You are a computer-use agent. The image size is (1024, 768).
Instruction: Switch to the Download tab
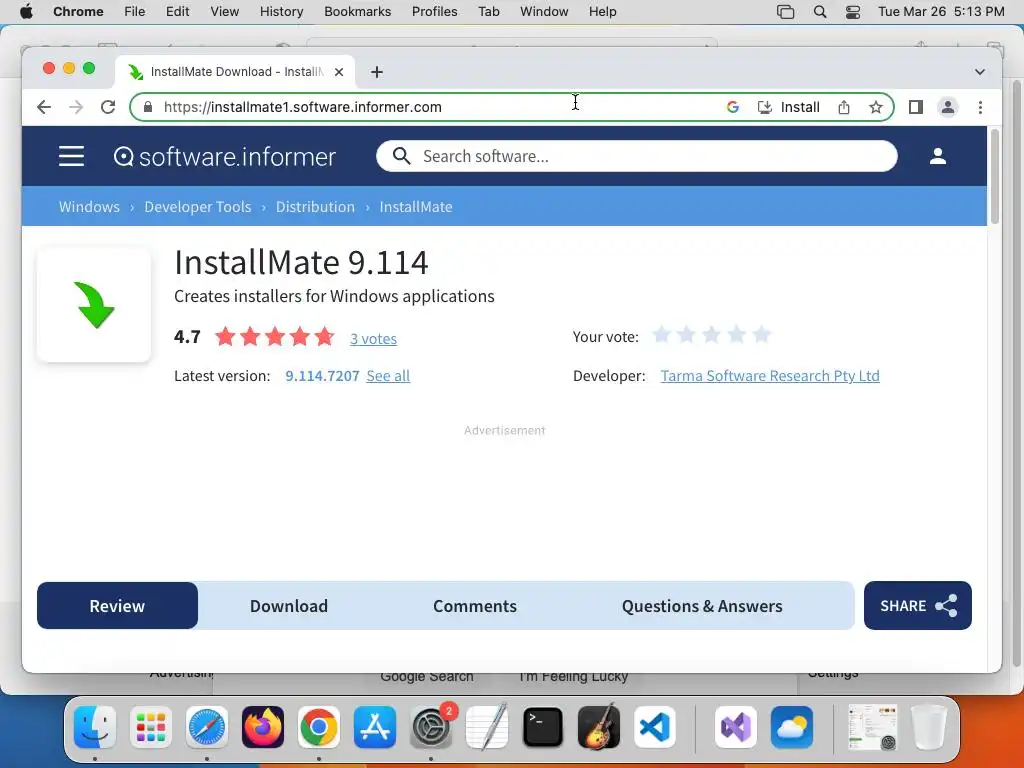click(x=289, y=606)
